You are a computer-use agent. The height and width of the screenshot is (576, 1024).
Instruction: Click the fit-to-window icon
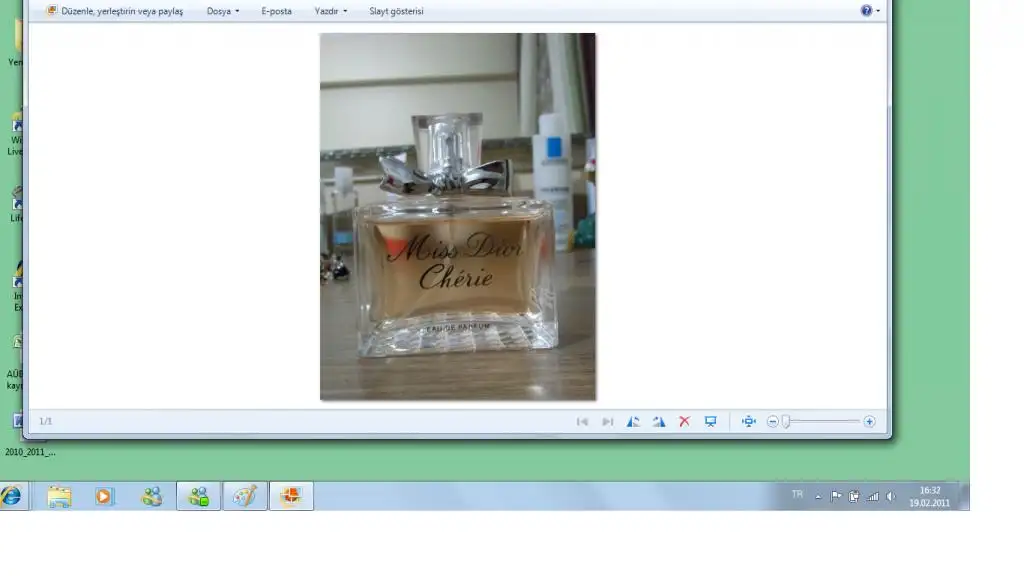pos(748,422)
